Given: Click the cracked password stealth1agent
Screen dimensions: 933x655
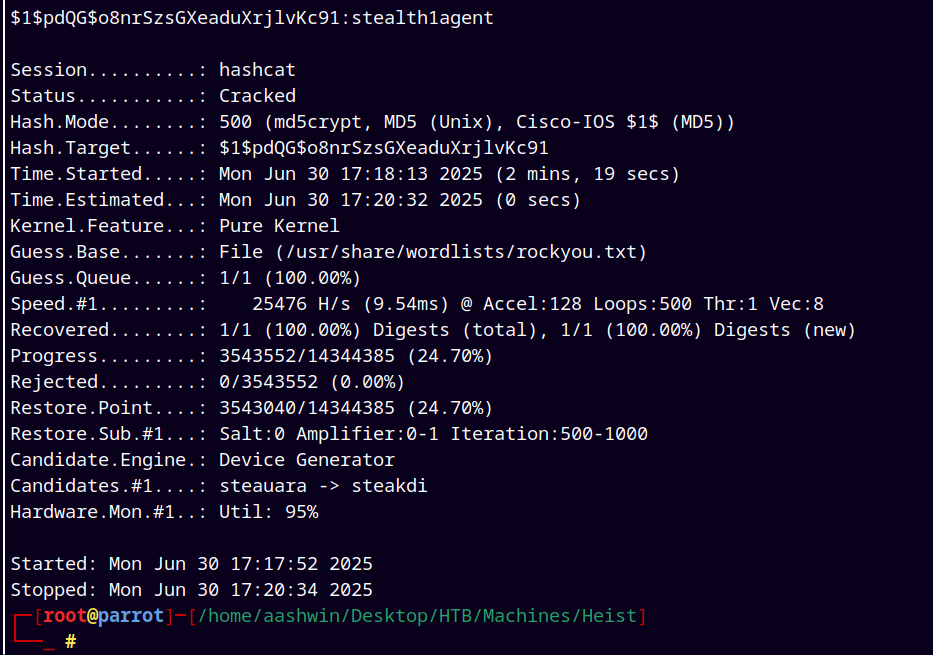Looking at the screenshot, I should pyautogui.click(x=422, y=18).
